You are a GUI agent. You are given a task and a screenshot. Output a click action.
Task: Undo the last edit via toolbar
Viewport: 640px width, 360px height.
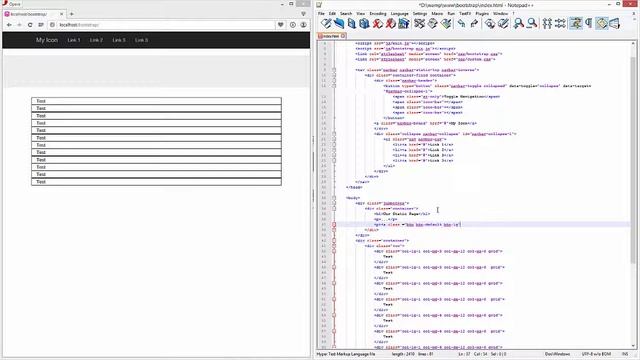click(x=461, y=24)
